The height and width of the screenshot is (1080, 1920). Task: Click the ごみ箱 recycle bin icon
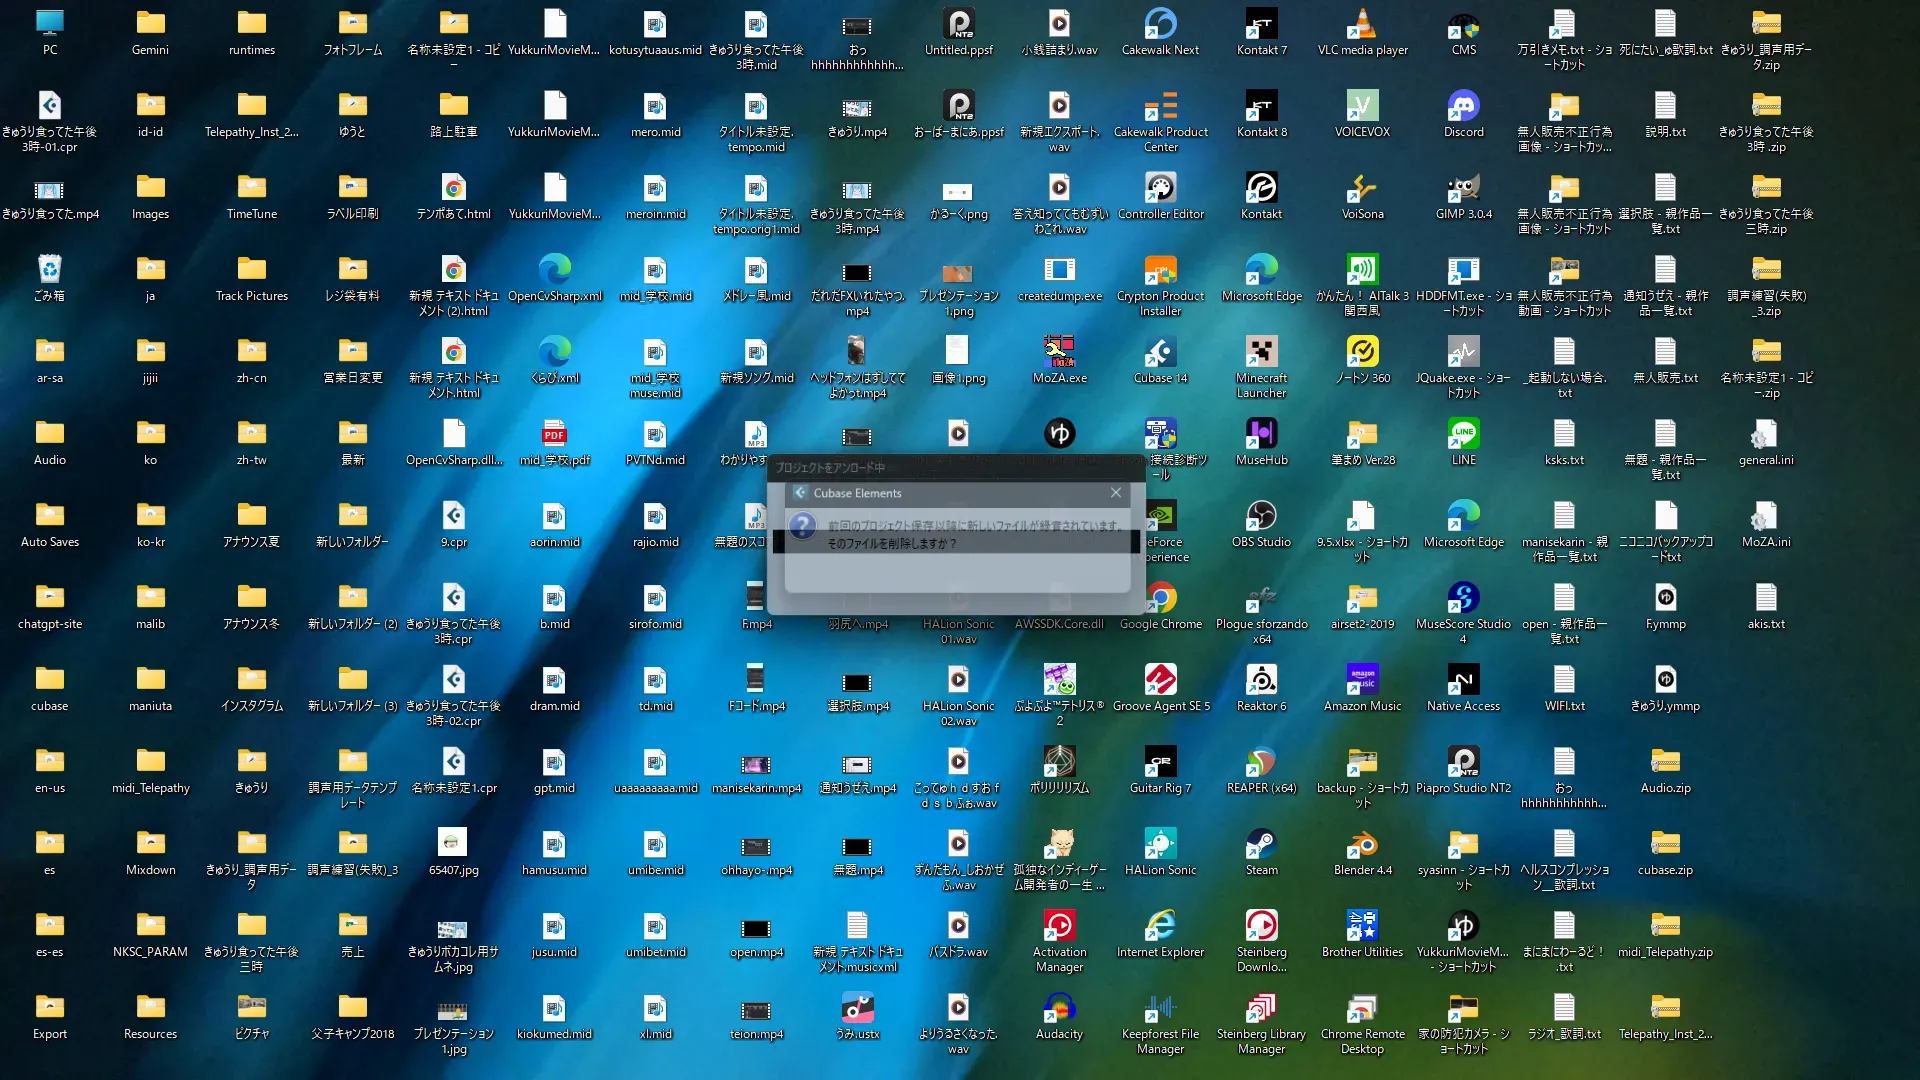coord(49,271)
